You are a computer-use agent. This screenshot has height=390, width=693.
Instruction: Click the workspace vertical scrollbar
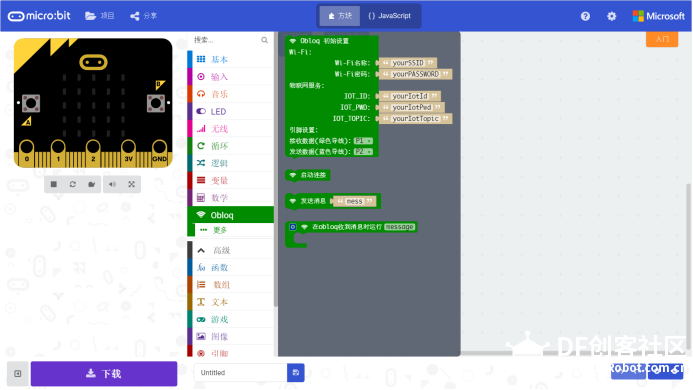coord(688,265)
